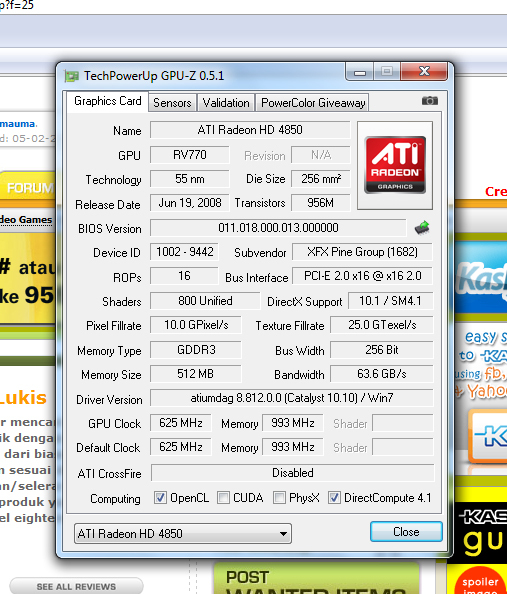The height and width of the screenshot is (594, 507).
Task: Click the BIOS Version field 011.018.000.013.000000
Action: coord(278,228)
